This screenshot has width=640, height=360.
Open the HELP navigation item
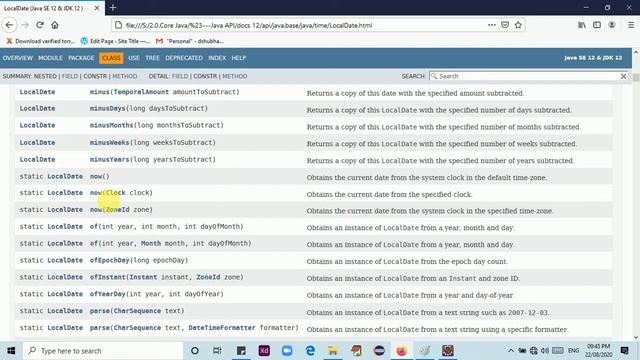[239, 58]
